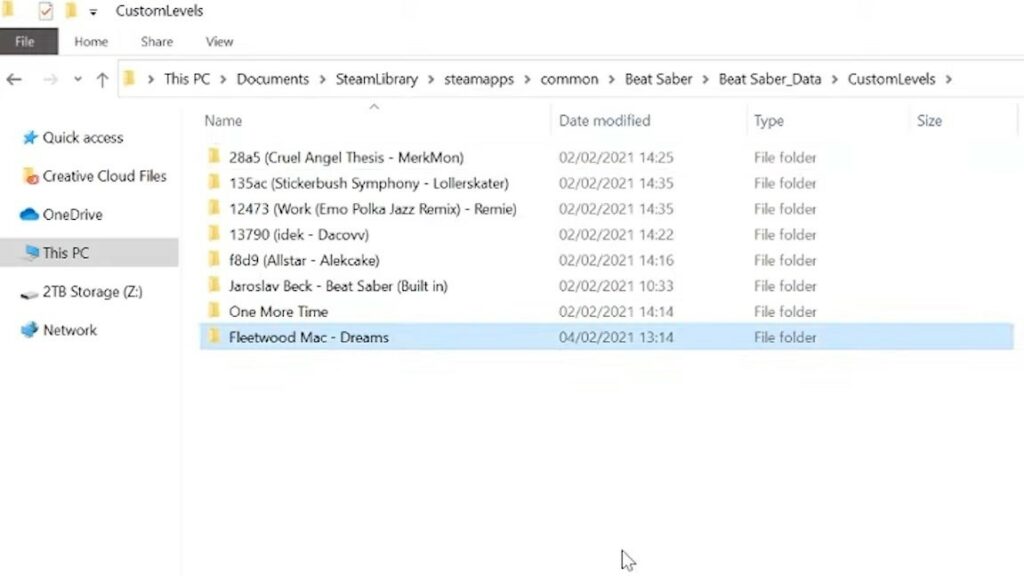Switch to the View ribbon tab
Viewport: 1024px width, 576px height.
219,42
